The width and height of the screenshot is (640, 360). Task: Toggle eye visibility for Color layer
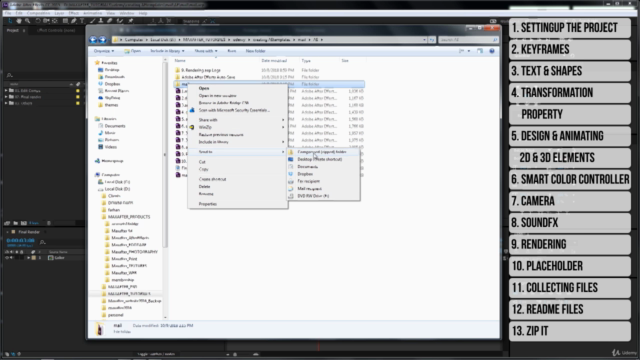(7, 258)
